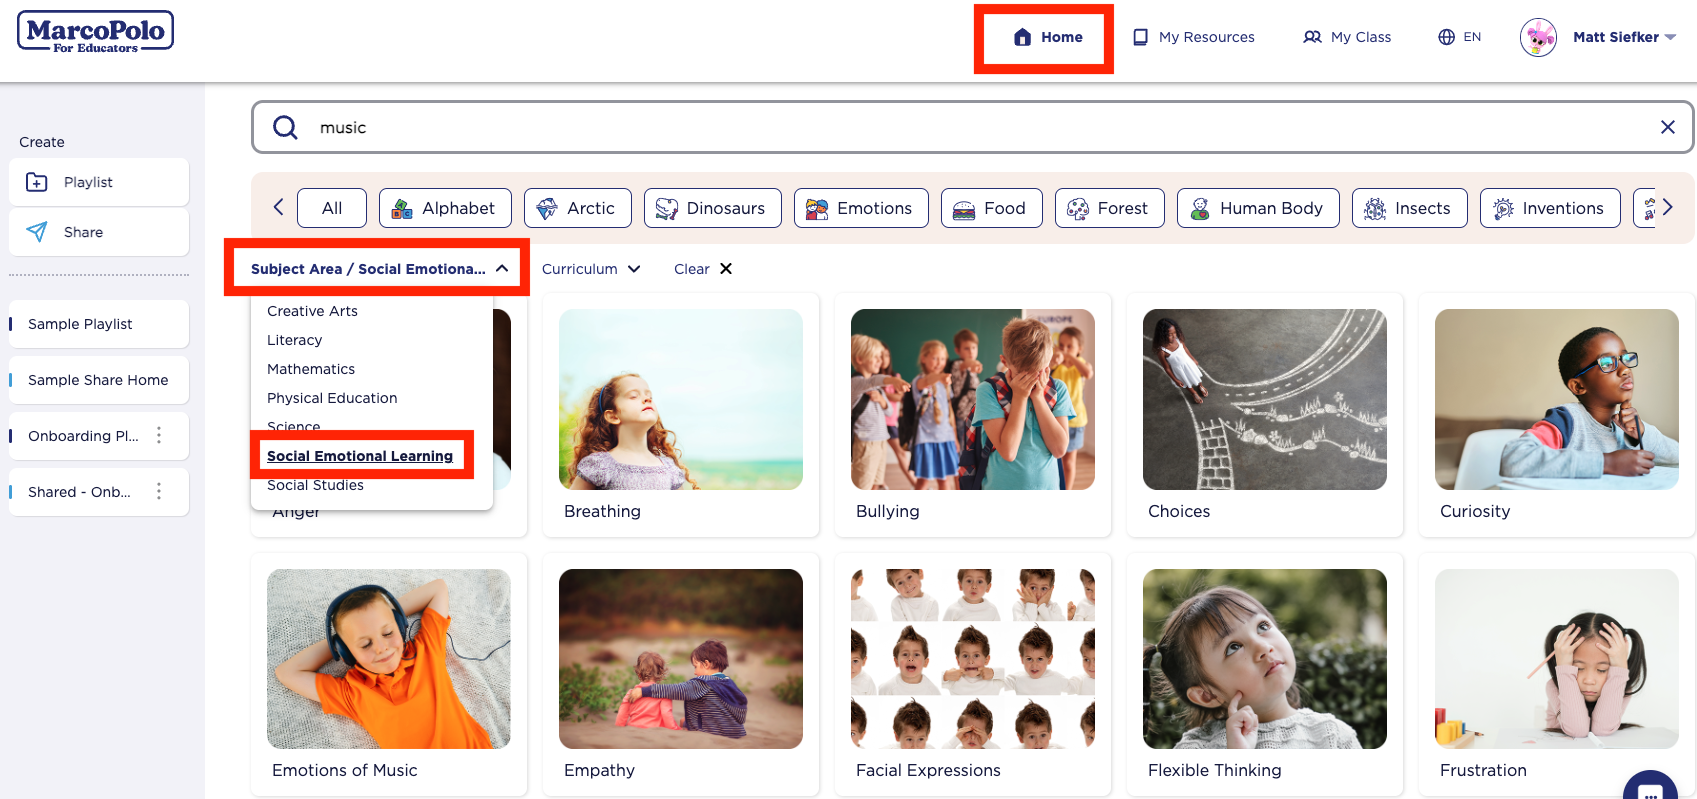Choose Social Emotional Learning subject

360,456
